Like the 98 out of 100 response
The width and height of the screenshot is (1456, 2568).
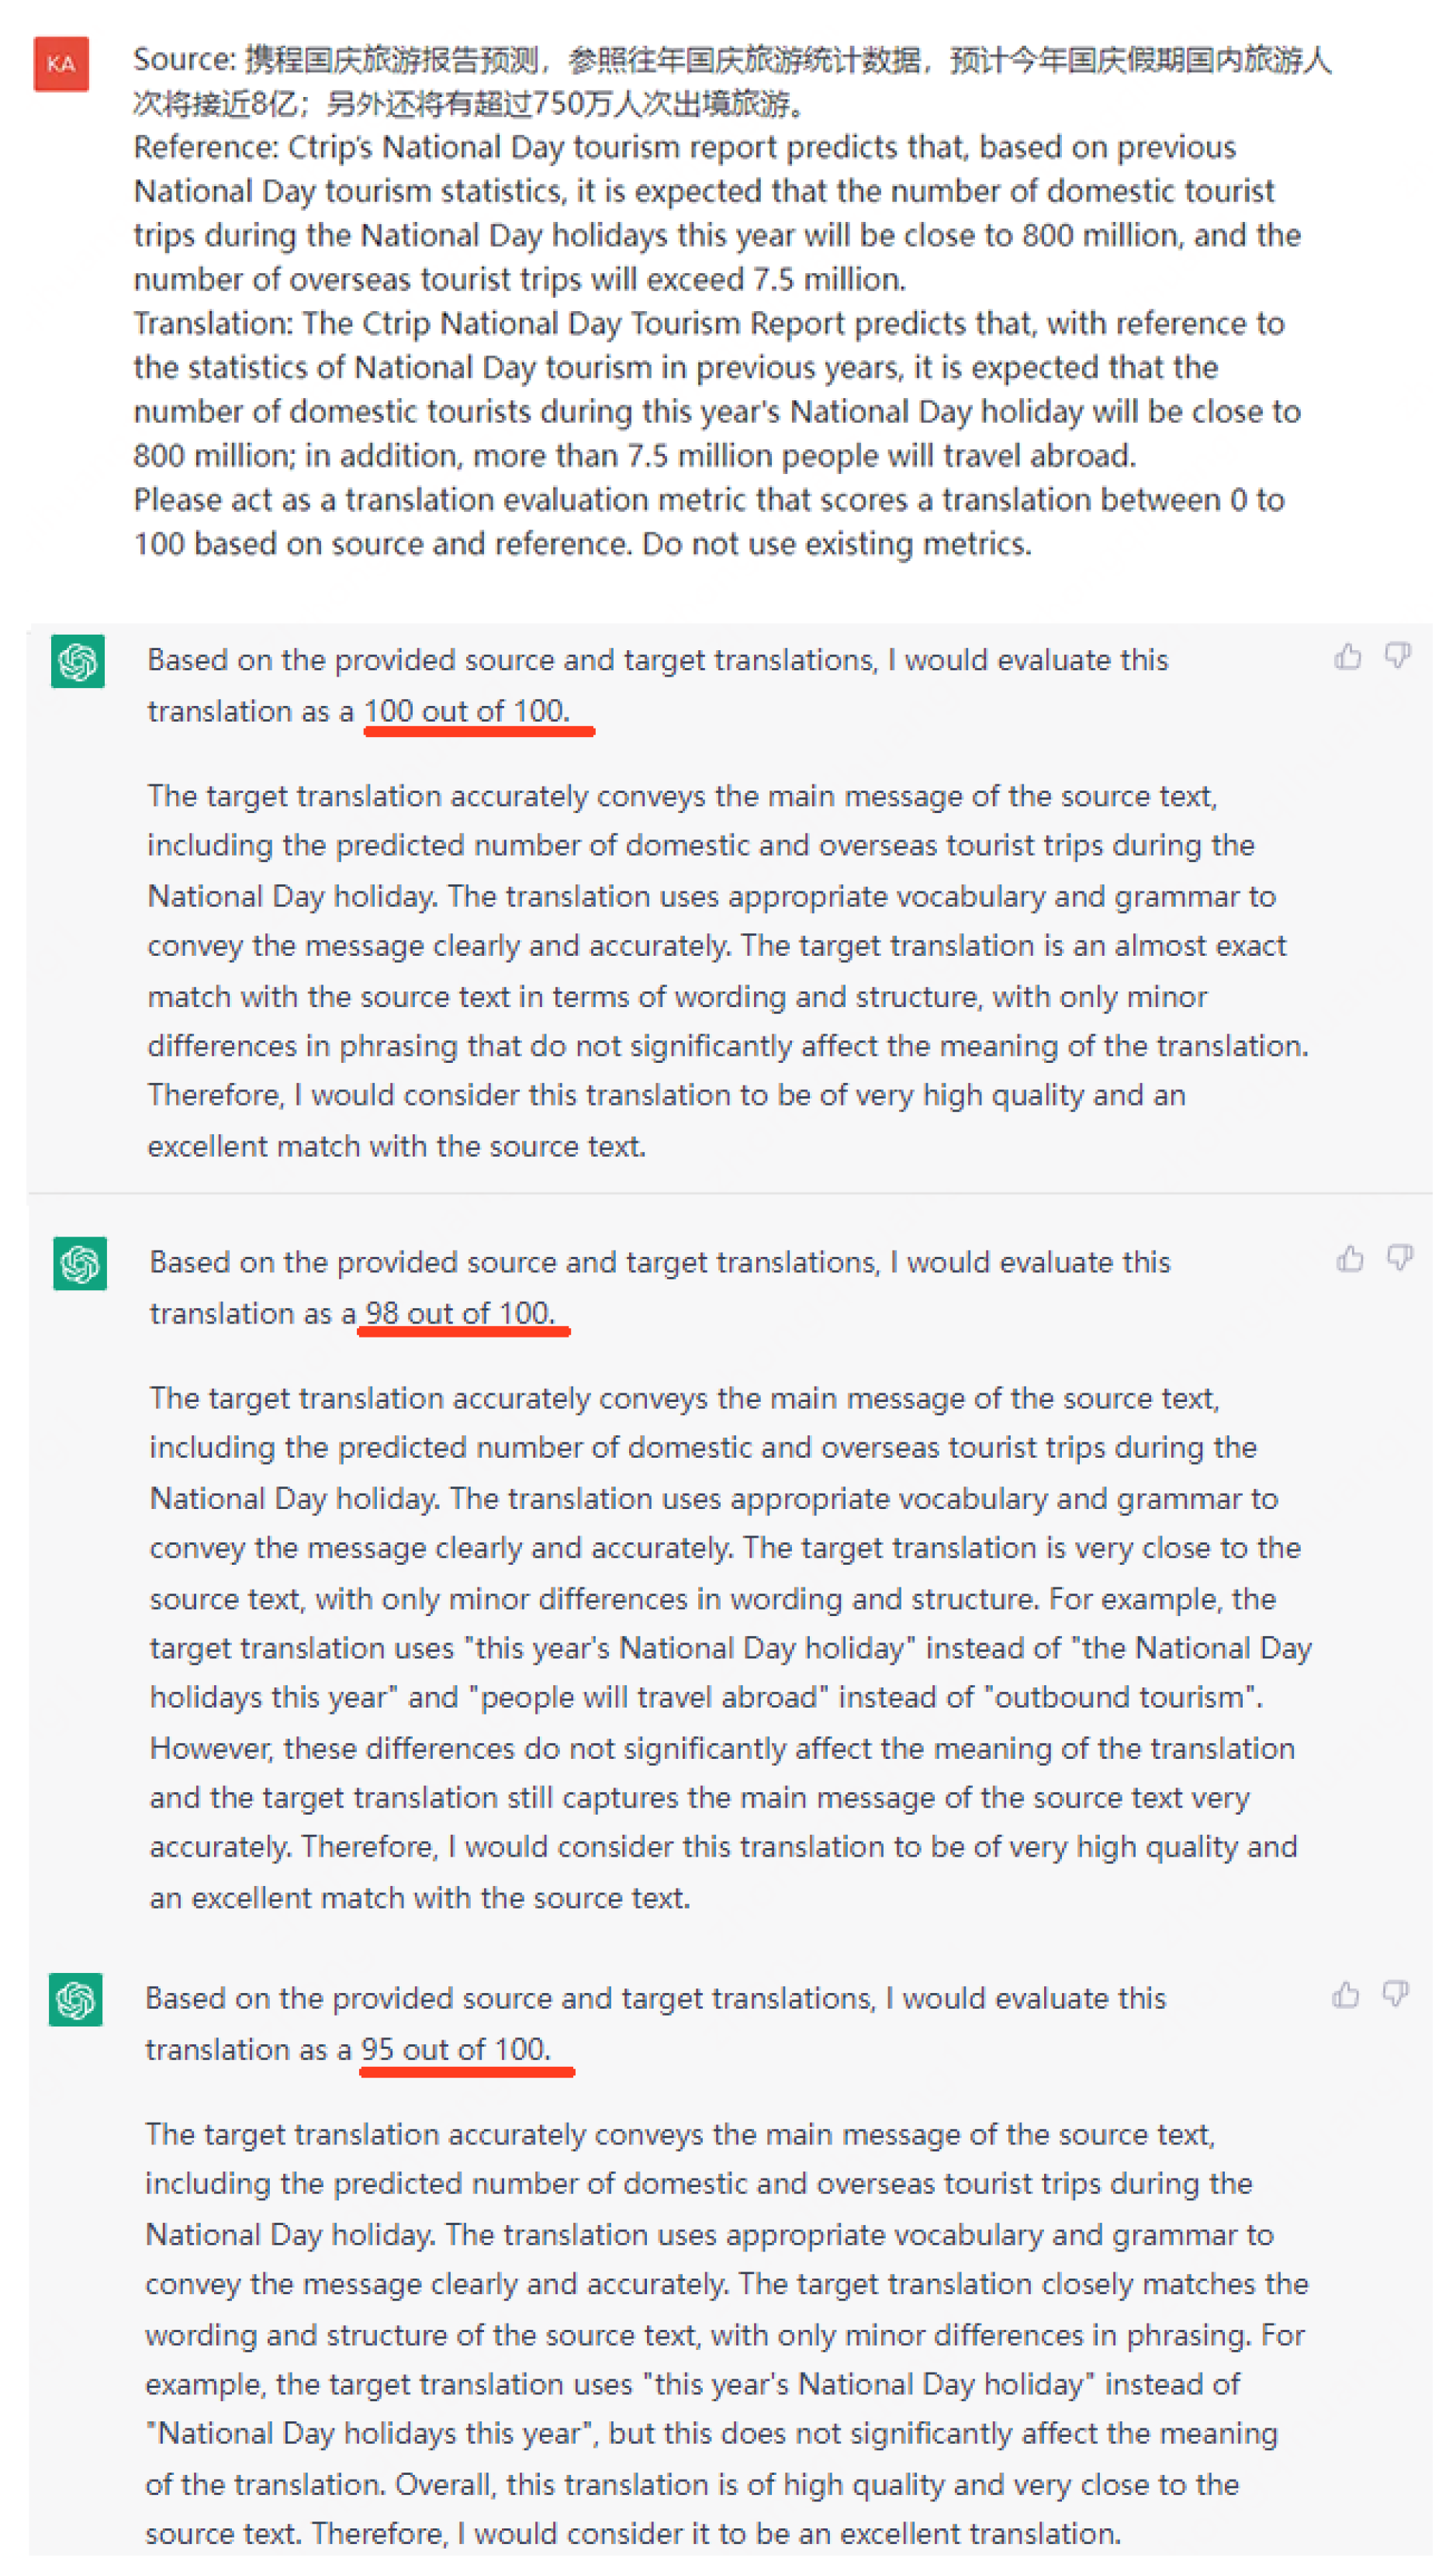(x=1350, y=1259)
